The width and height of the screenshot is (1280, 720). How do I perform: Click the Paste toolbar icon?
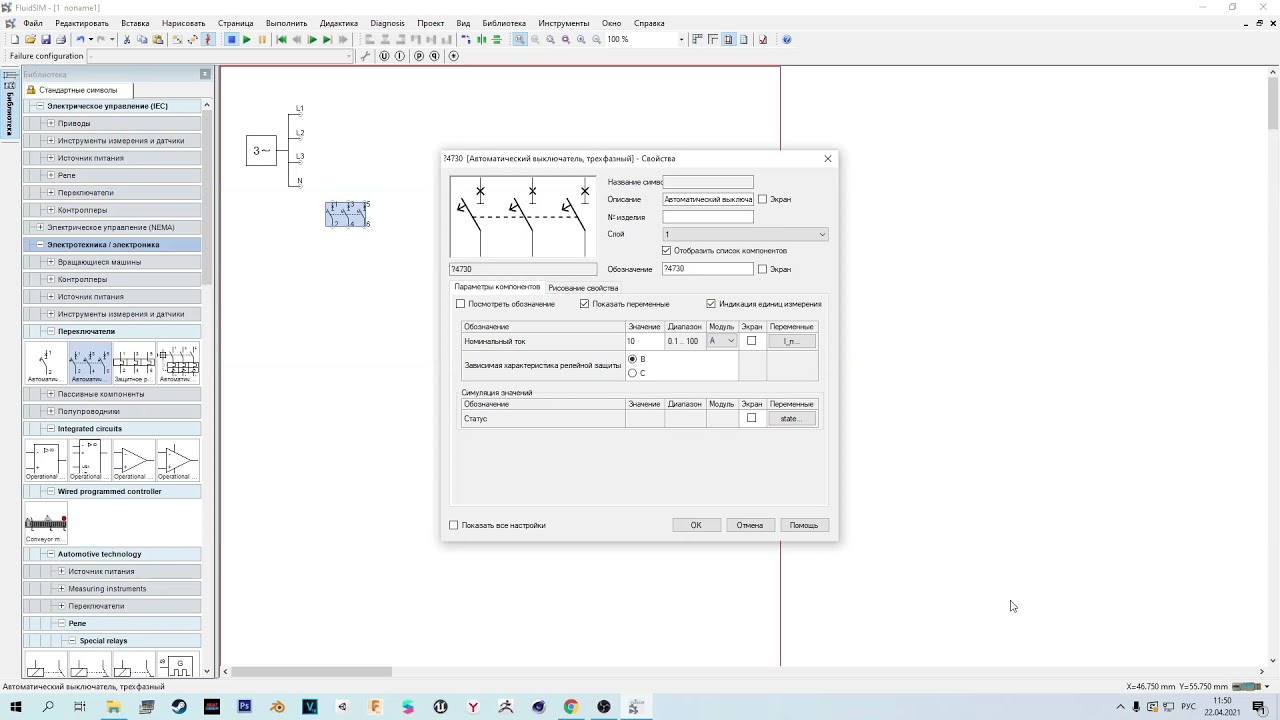(158, 40)
